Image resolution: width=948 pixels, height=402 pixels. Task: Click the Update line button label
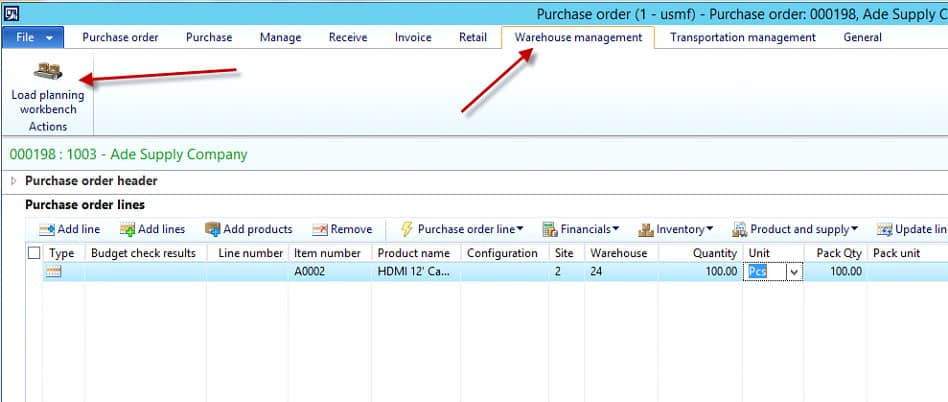(x=921, y=230)
